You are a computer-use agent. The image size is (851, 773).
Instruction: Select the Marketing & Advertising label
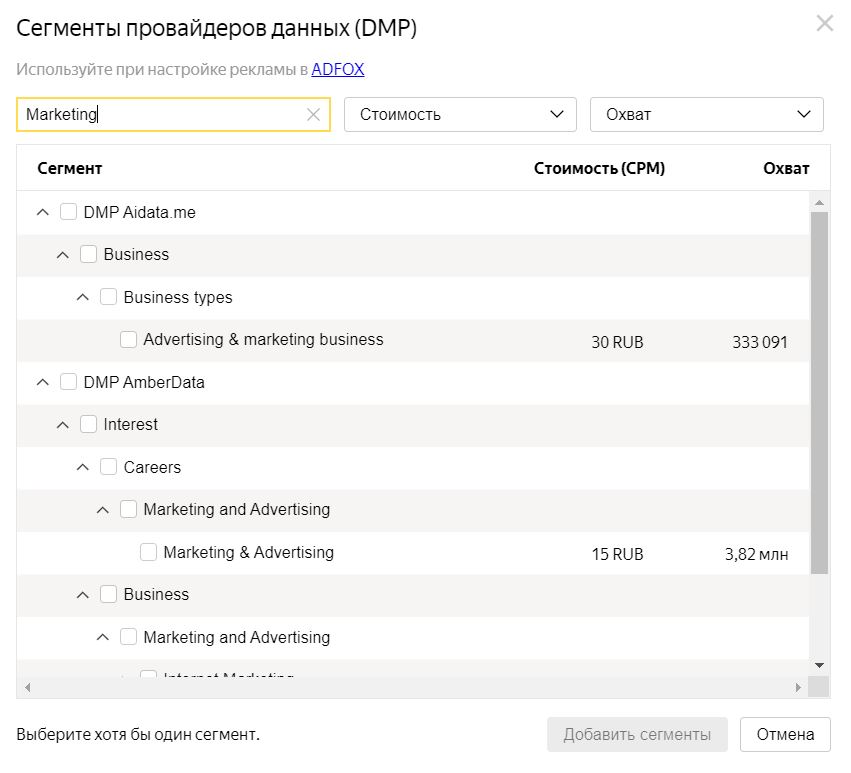(249, 552)
